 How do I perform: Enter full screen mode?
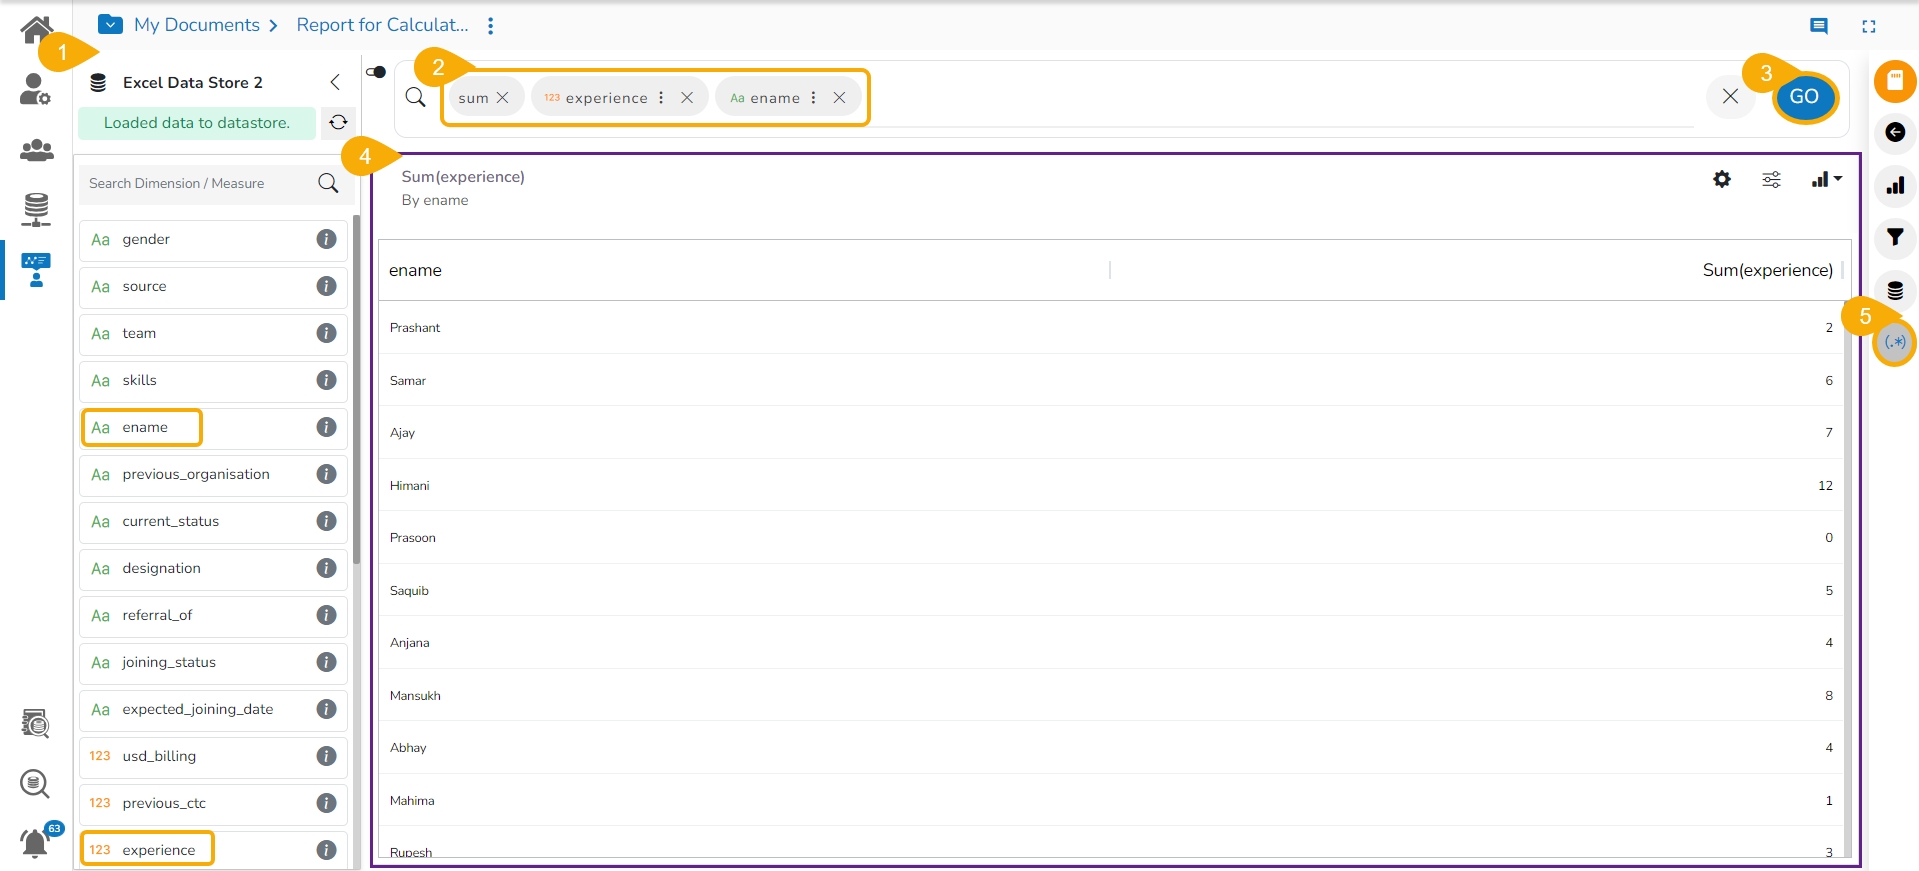pyautogui.click(x=1868, y=26)
